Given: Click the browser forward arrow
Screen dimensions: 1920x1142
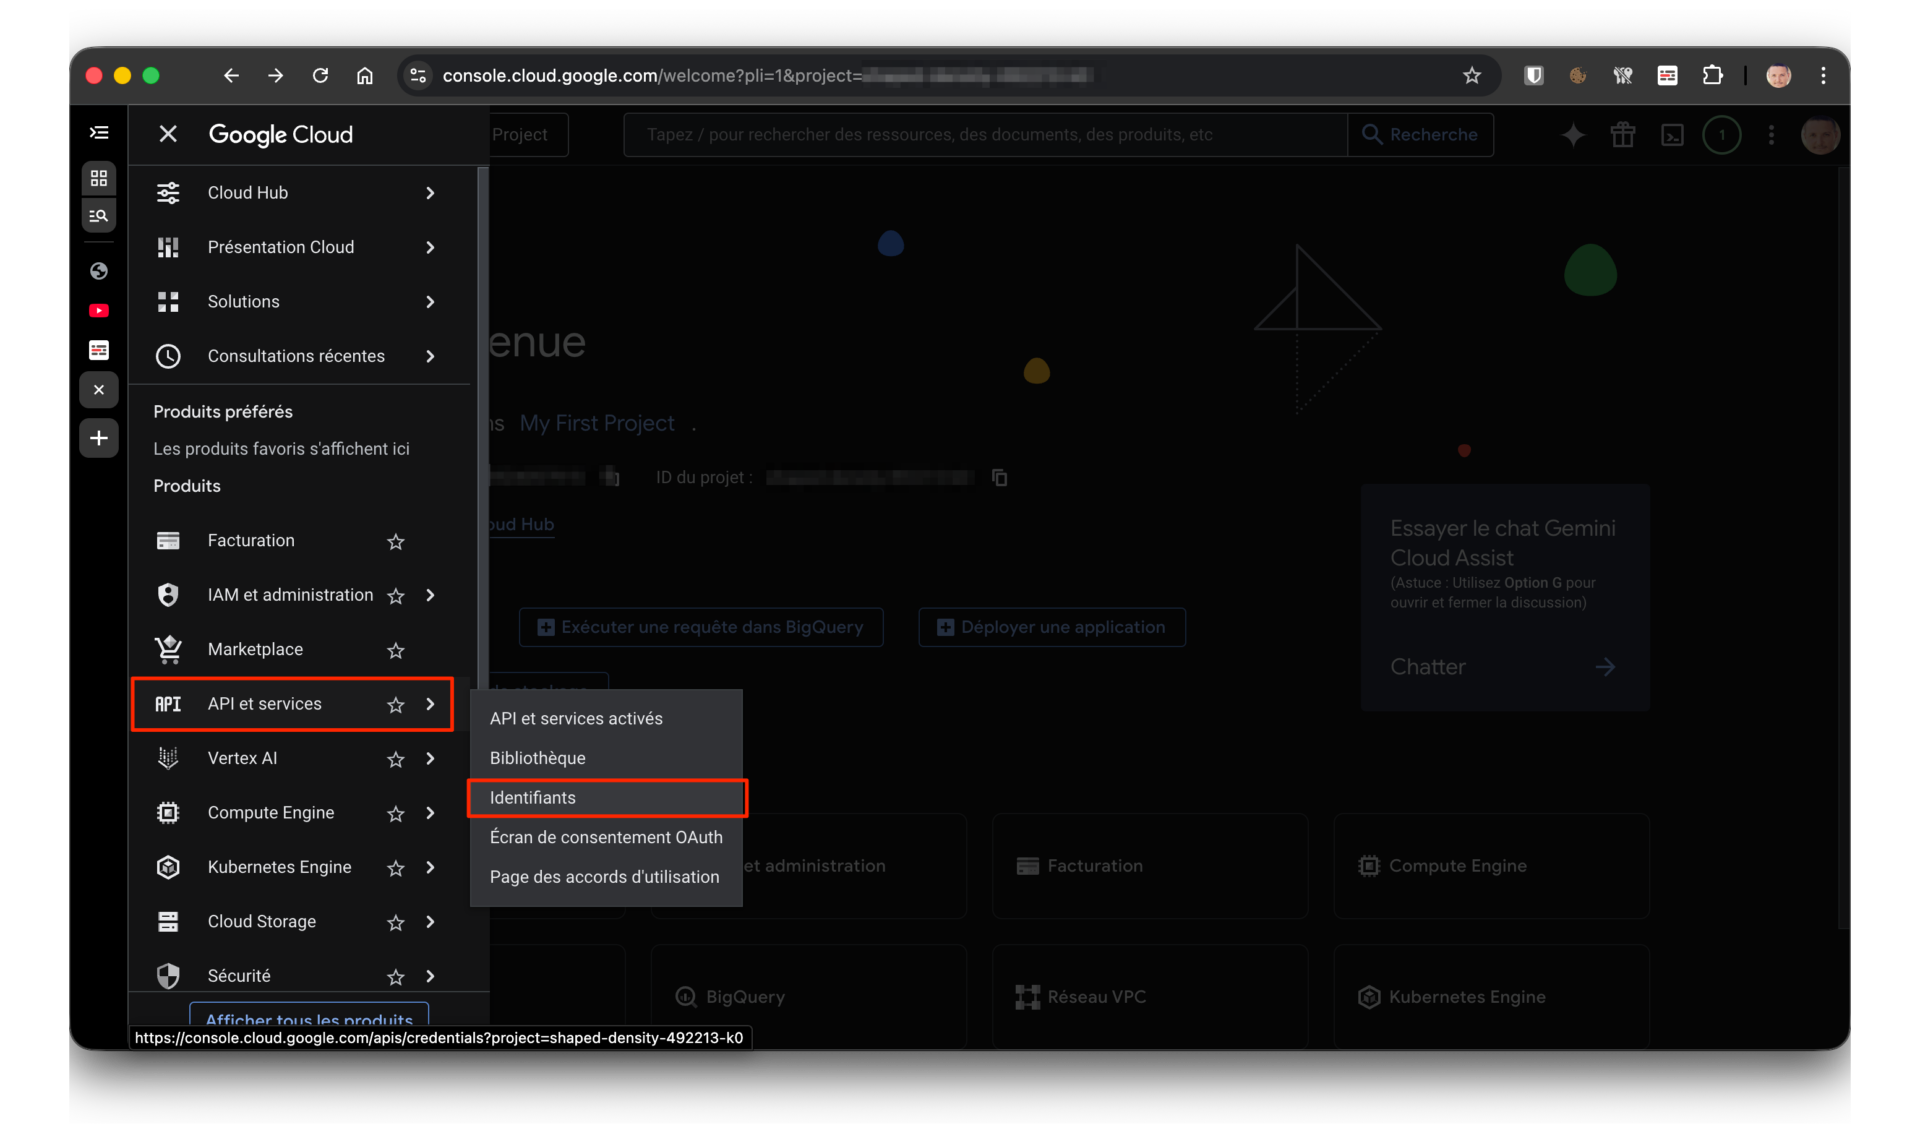Looking at the screenshot, I should tap(276, 76).
